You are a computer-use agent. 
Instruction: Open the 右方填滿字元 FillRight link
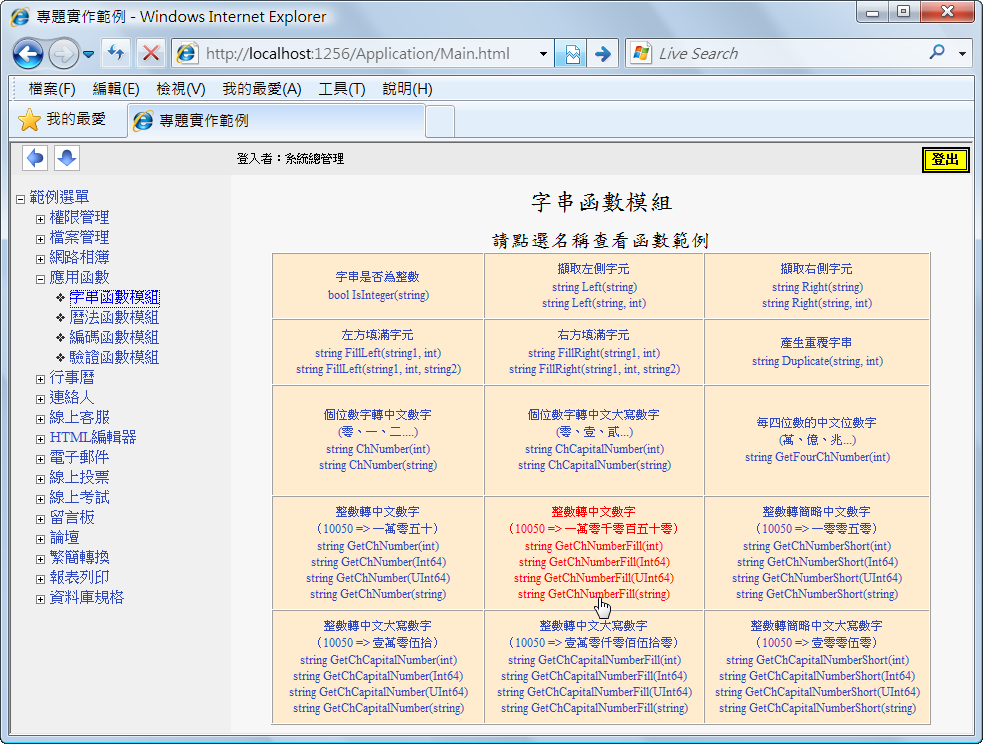coord(594,352)
